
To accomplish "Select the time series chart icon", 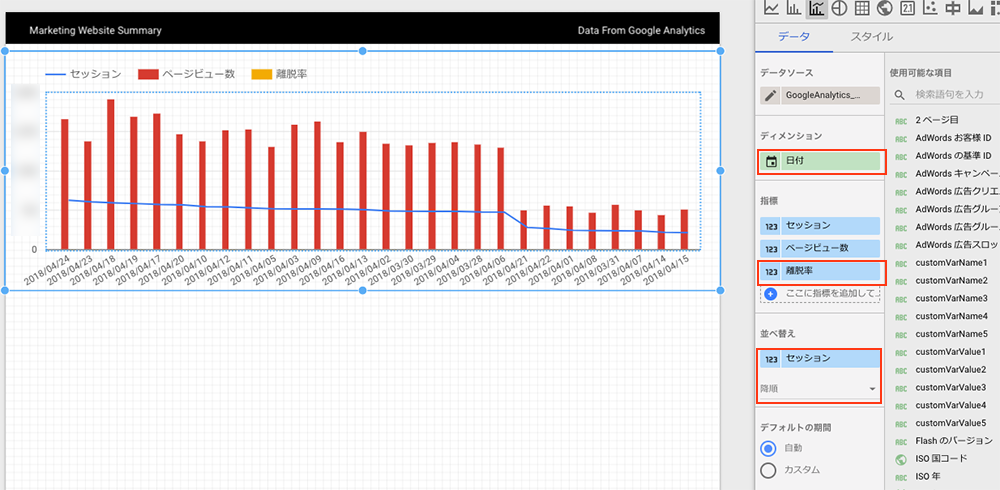I will [x=772, y=8].
